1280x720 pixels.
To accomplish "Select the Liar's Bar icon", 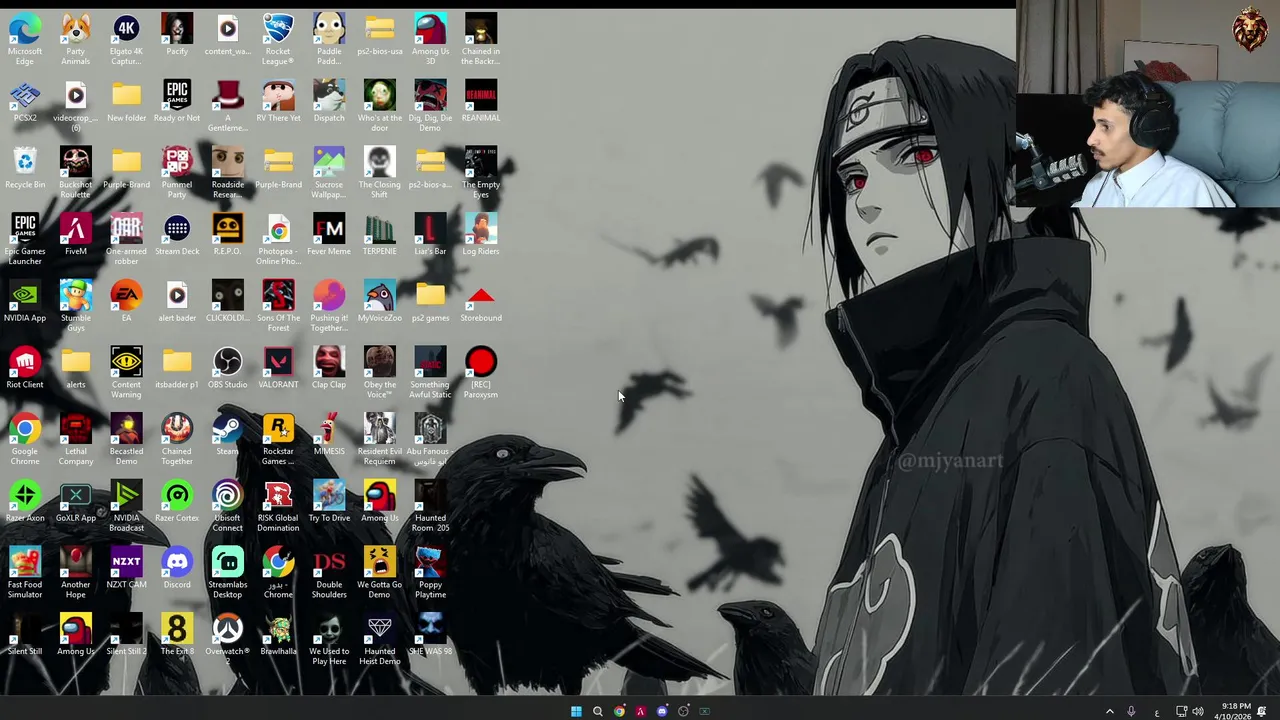I will click(430, 235).
